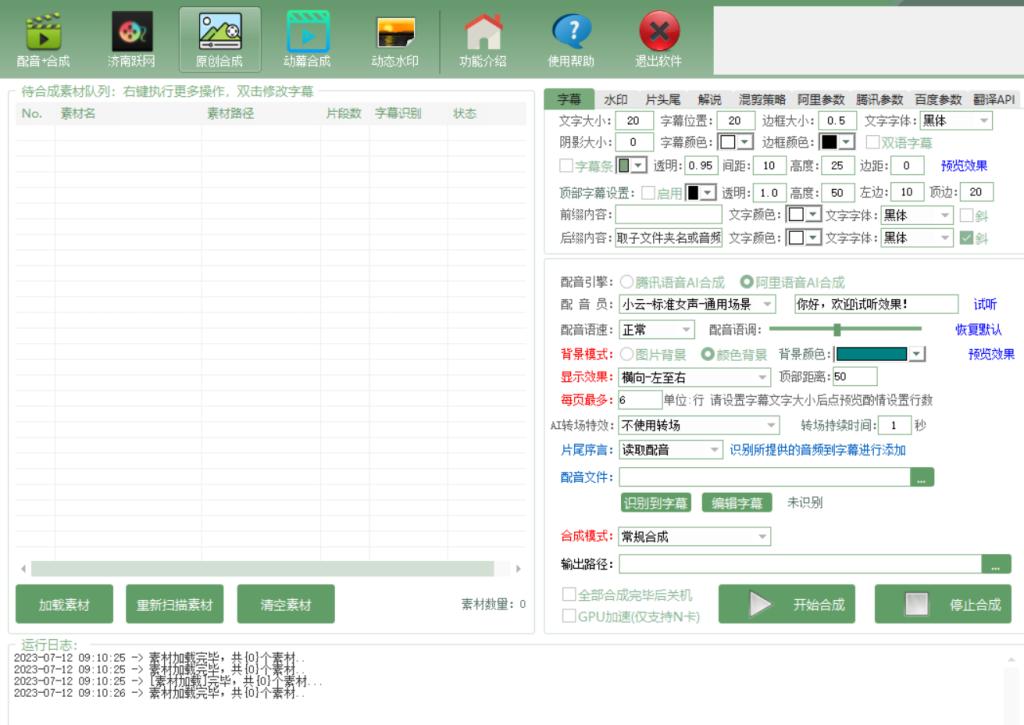Open 使用帮助 question mark icon
Viewport: 1024px width, 725px height.
tap(571, 40)
